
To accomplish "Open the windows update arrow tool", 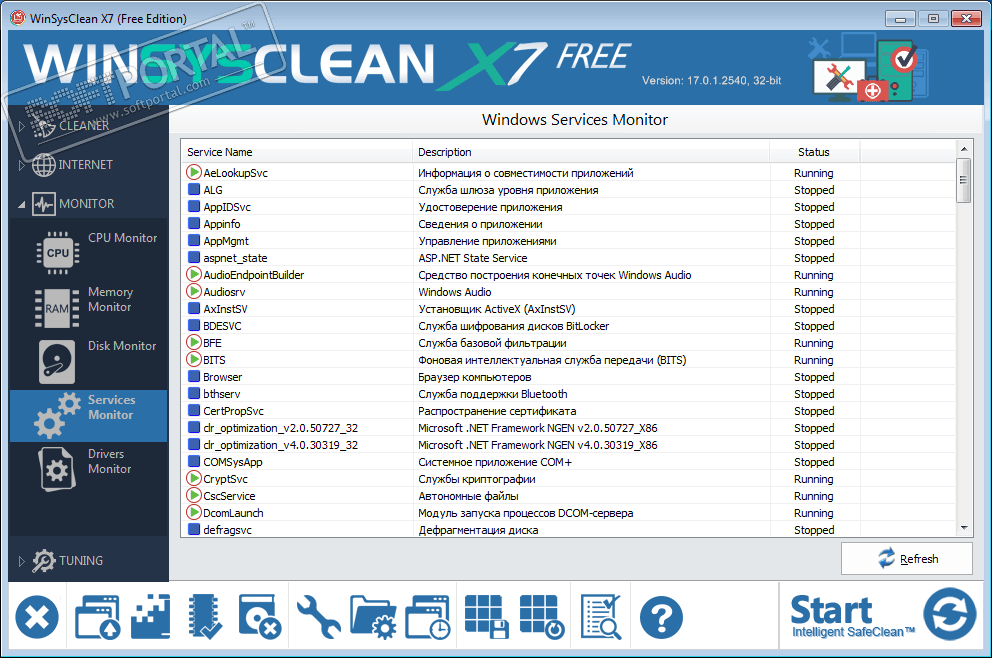I will tap(97, 617).
